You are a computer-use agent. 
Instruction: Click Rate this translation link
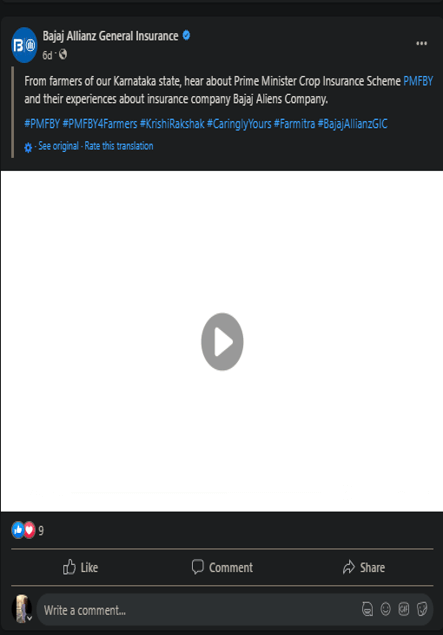[x=119, y=146]
